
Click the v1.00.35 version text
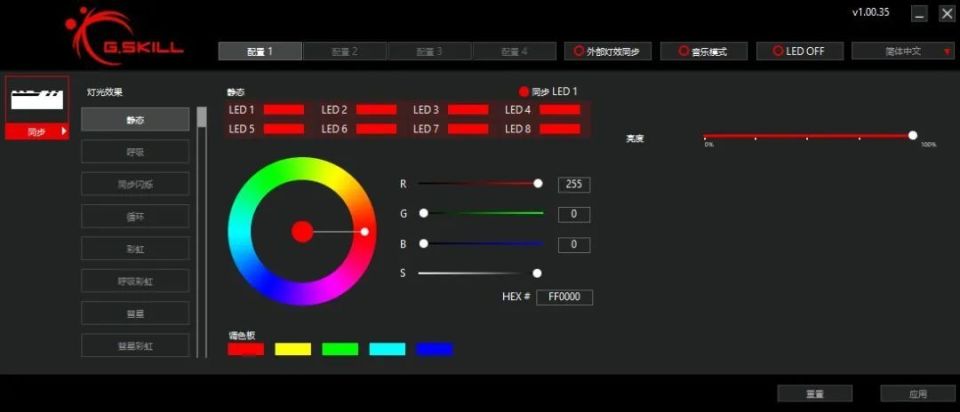pos(871,12)
